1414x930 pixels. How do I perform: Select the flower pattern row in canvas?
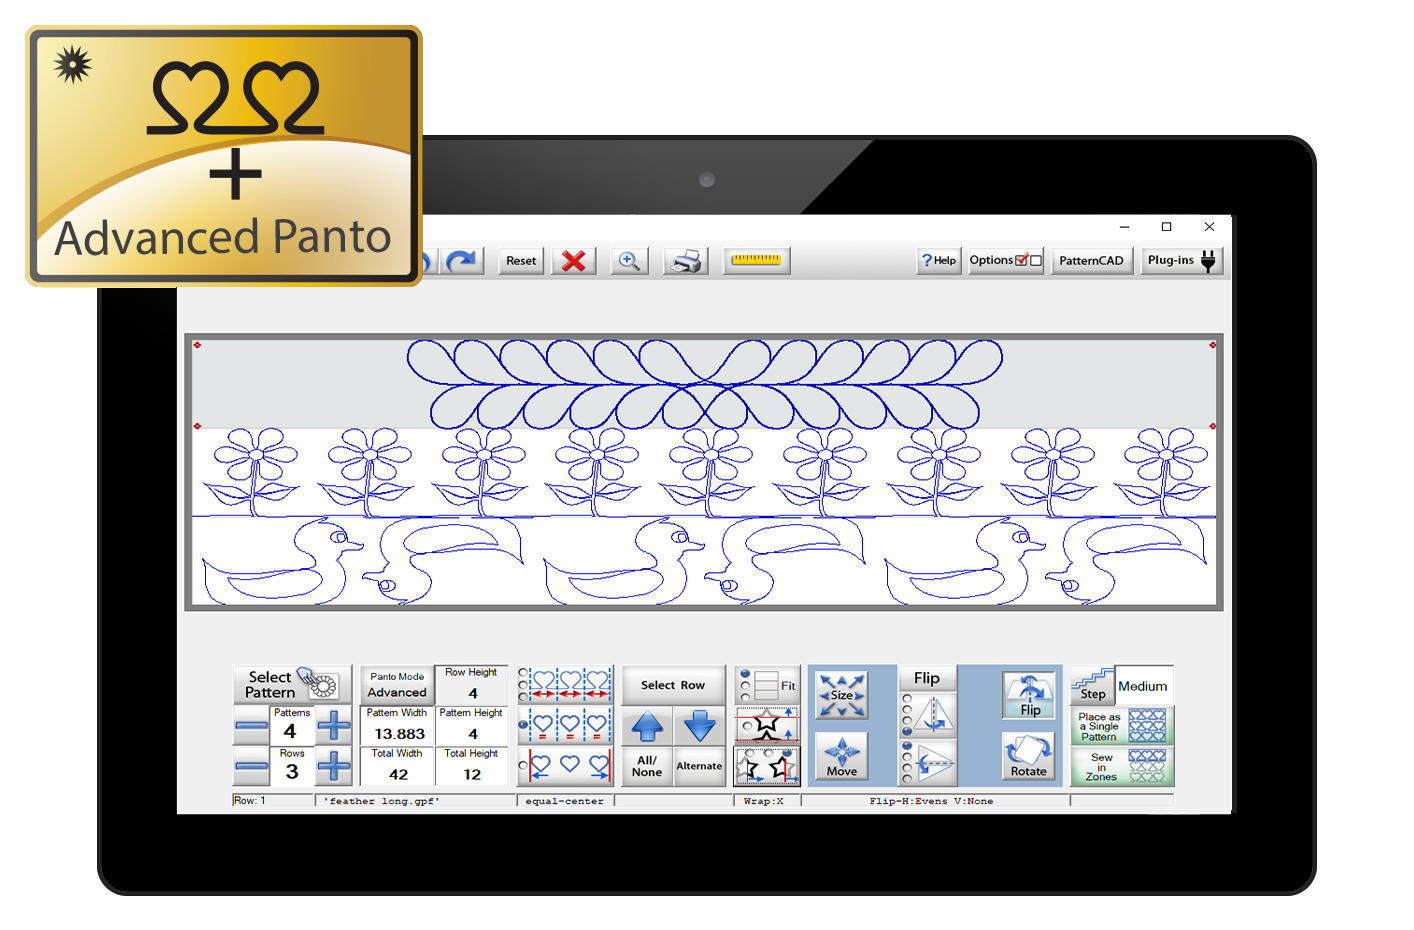(x=704, y=472)
